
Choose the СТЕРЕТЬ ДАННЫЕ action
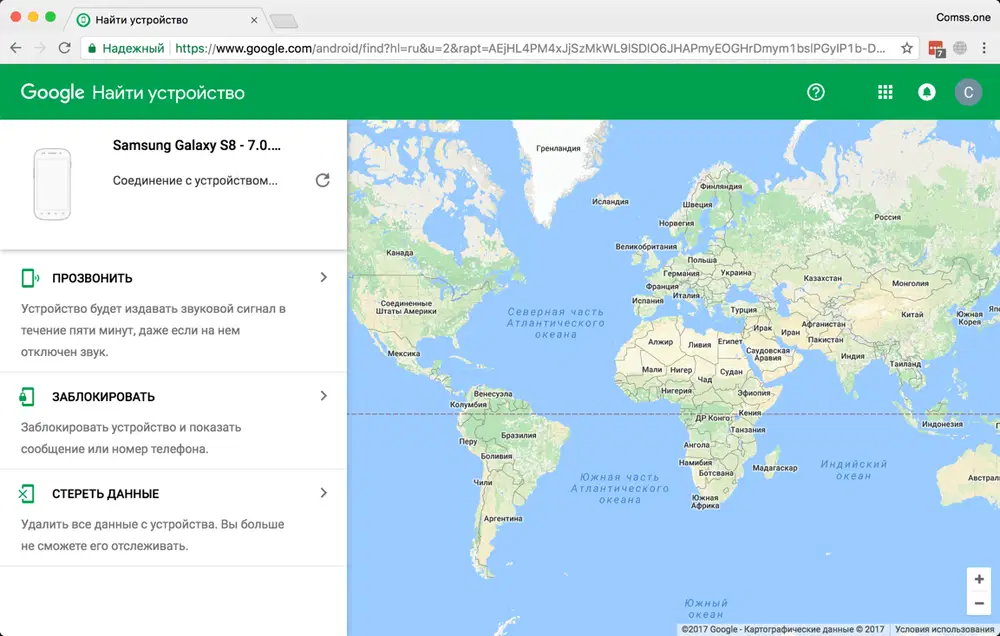pos(173,518)
